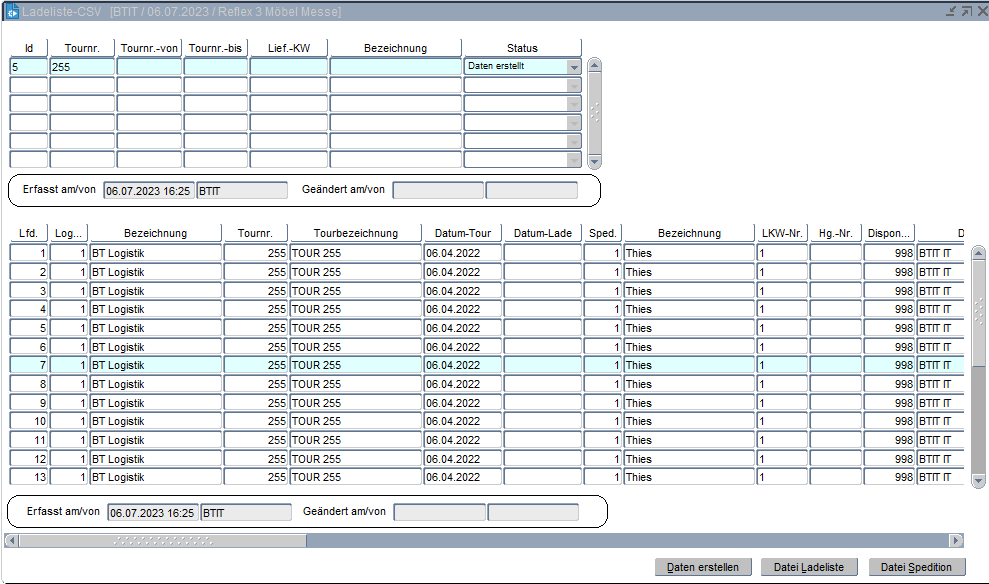Click the lower table's vertical scroll-down arrow

tap(978, 481)
